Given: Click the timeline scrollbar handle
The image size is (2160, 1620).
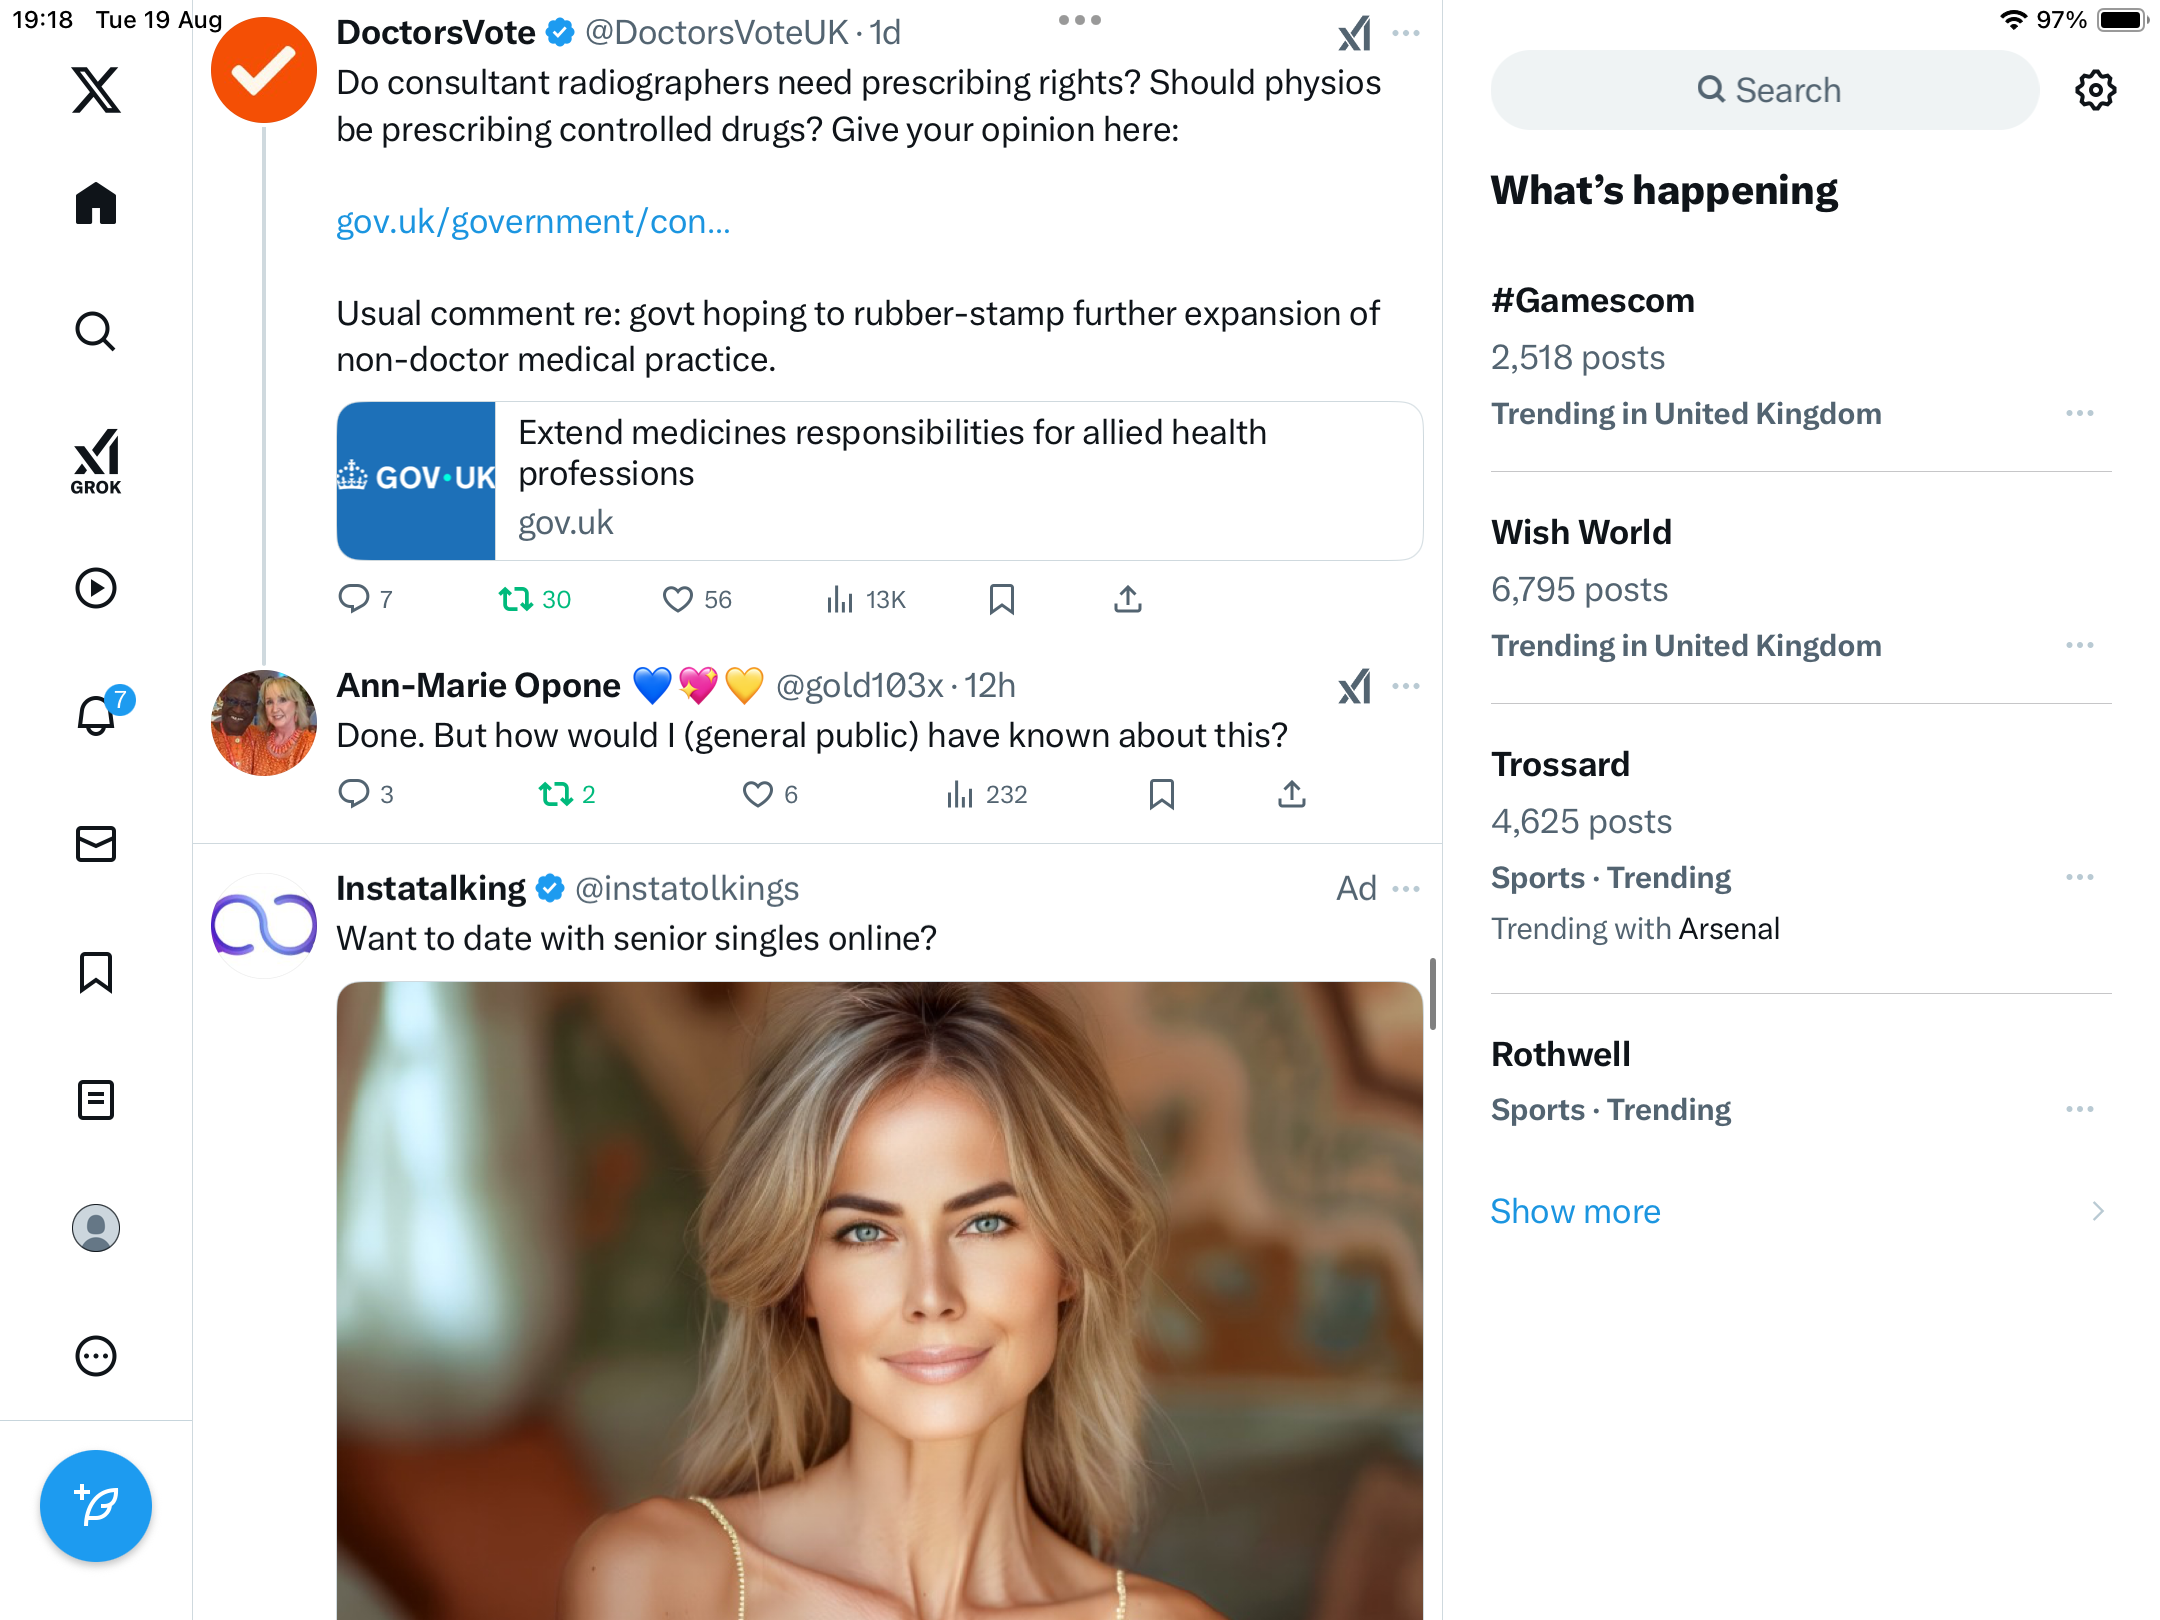Looking at the screenshot, I should tap(1433, 993).
